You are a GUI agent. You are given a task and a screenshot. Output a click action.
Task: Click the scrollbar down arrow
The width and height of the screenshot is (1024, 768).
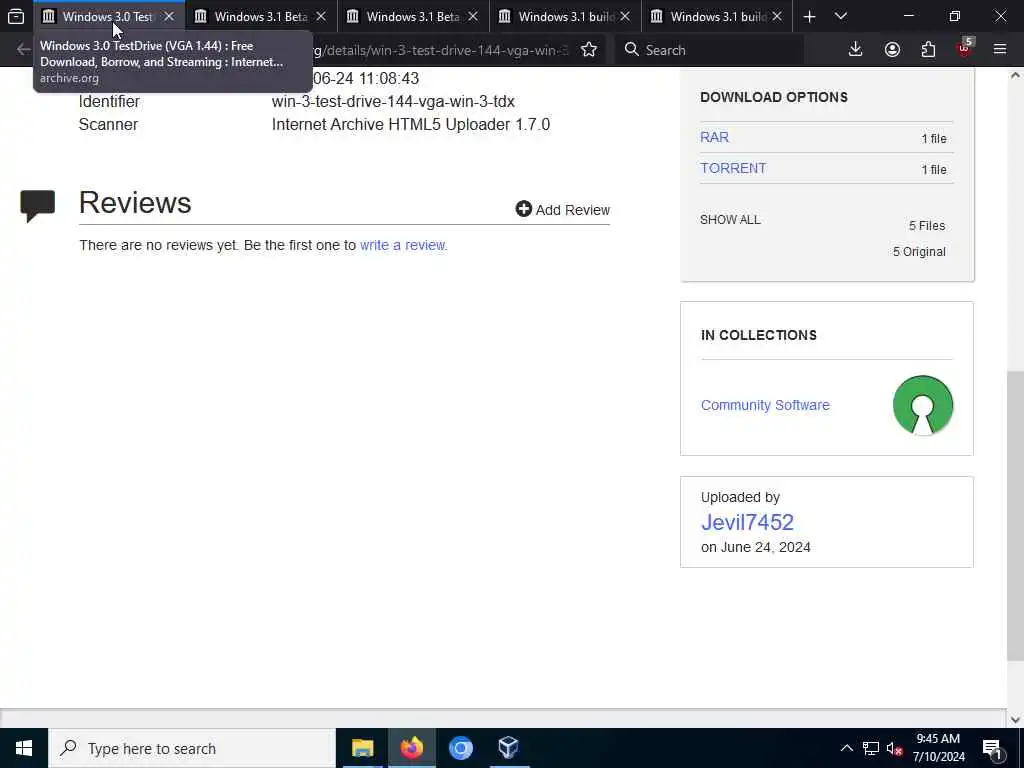pyautogui.click(x=1015, y=720)
